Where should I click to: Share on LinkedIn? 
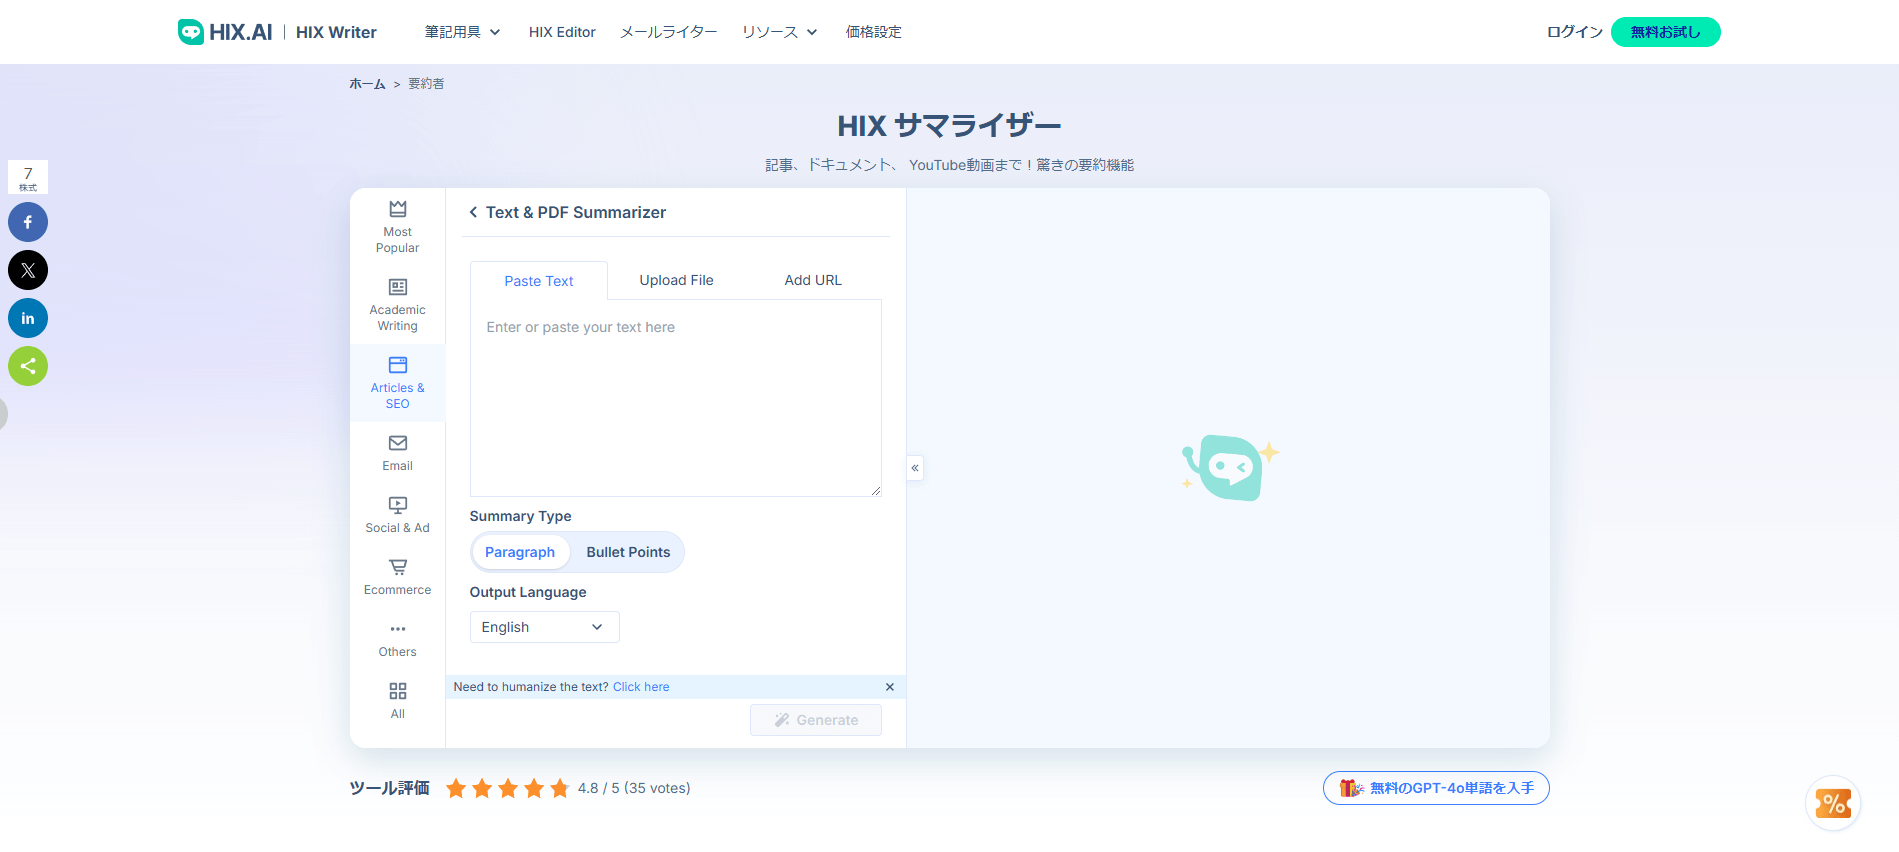[28, 318]
